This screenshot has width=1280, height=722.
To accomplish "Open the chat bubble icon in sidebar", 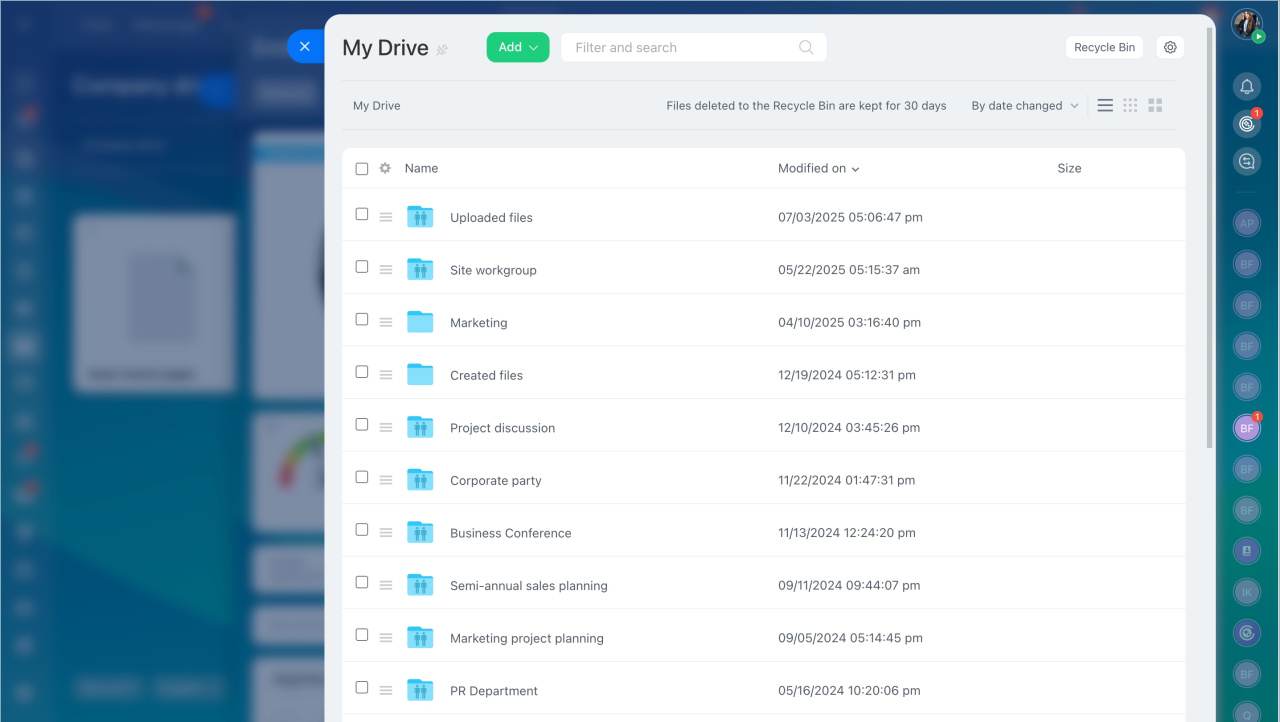I will click(1246, 161).
